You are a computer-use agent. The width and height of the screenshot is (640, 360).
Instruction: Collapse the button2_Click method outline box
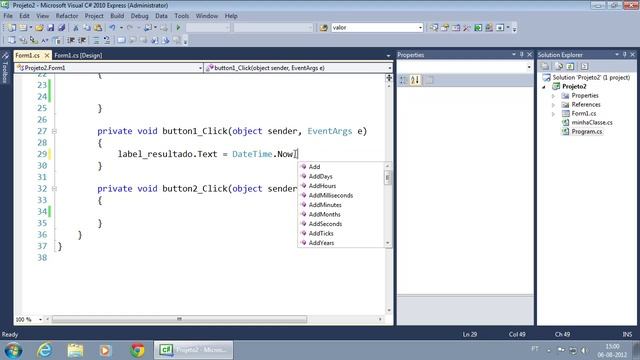click(x=54, y=189)
